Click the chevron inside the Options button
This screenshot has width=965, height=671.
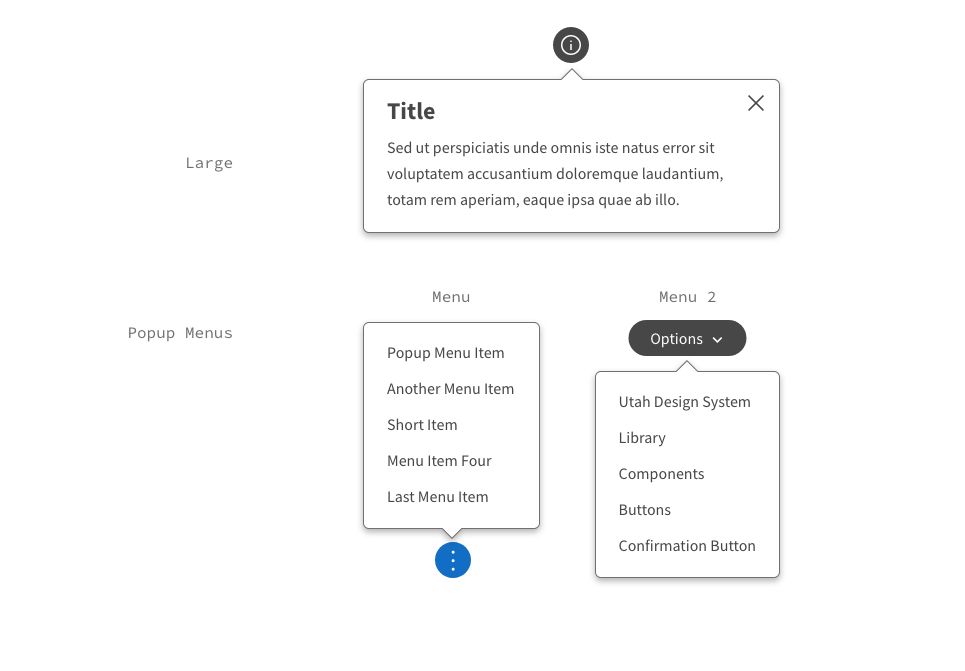716,339
